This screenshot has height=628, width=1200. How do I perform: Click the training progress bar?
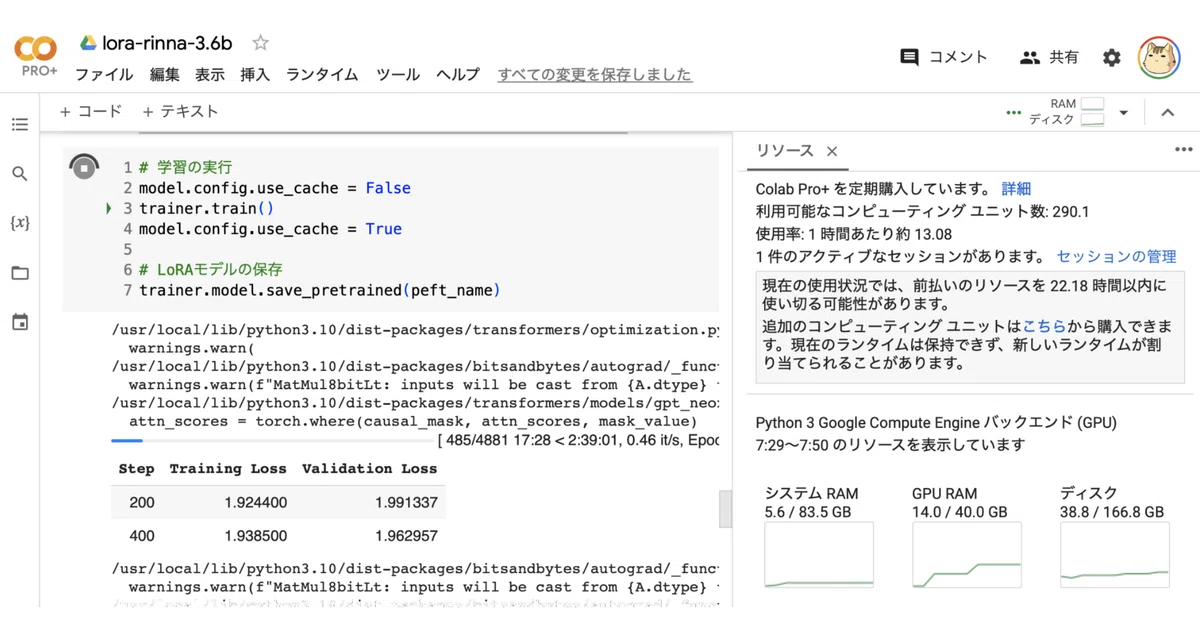coord(272,440)
